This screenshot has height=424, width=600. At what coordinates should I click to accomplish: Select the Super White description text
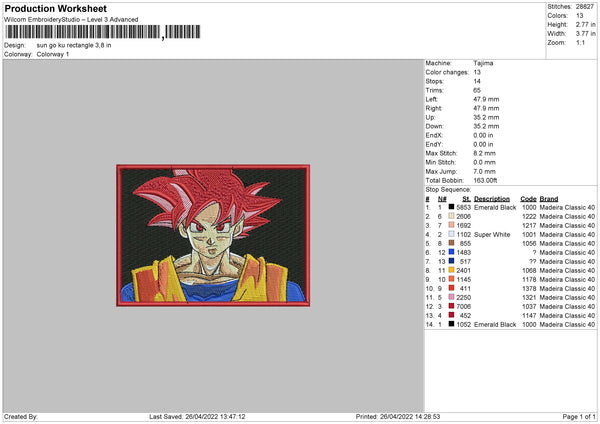[492, 234]
